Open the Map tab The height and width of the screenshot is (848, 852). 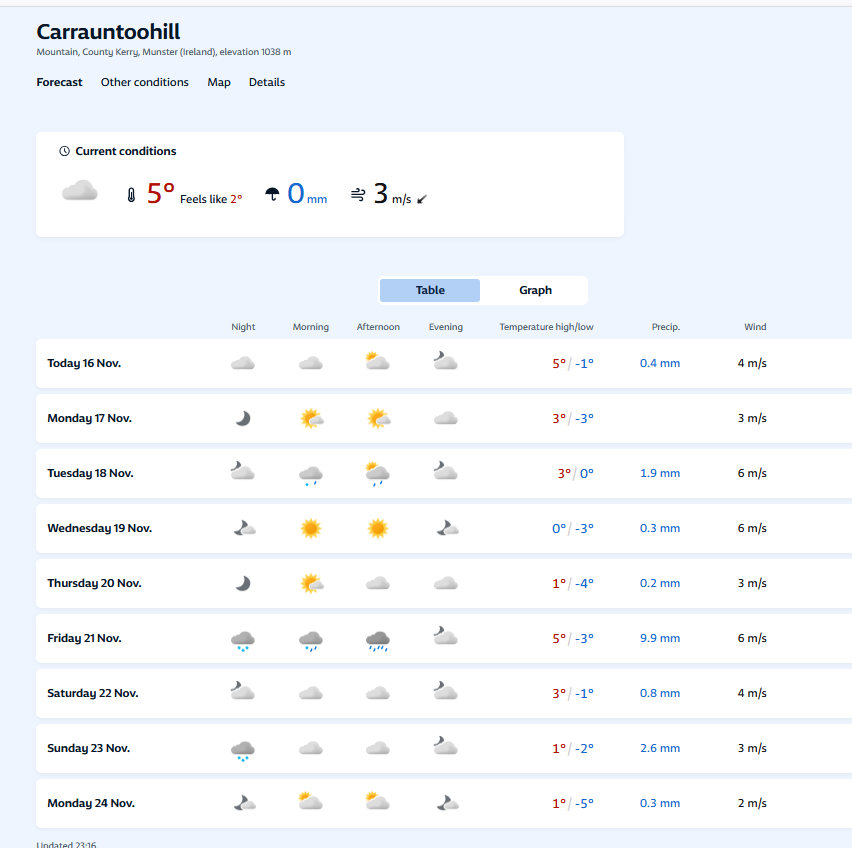pos(219,82)
